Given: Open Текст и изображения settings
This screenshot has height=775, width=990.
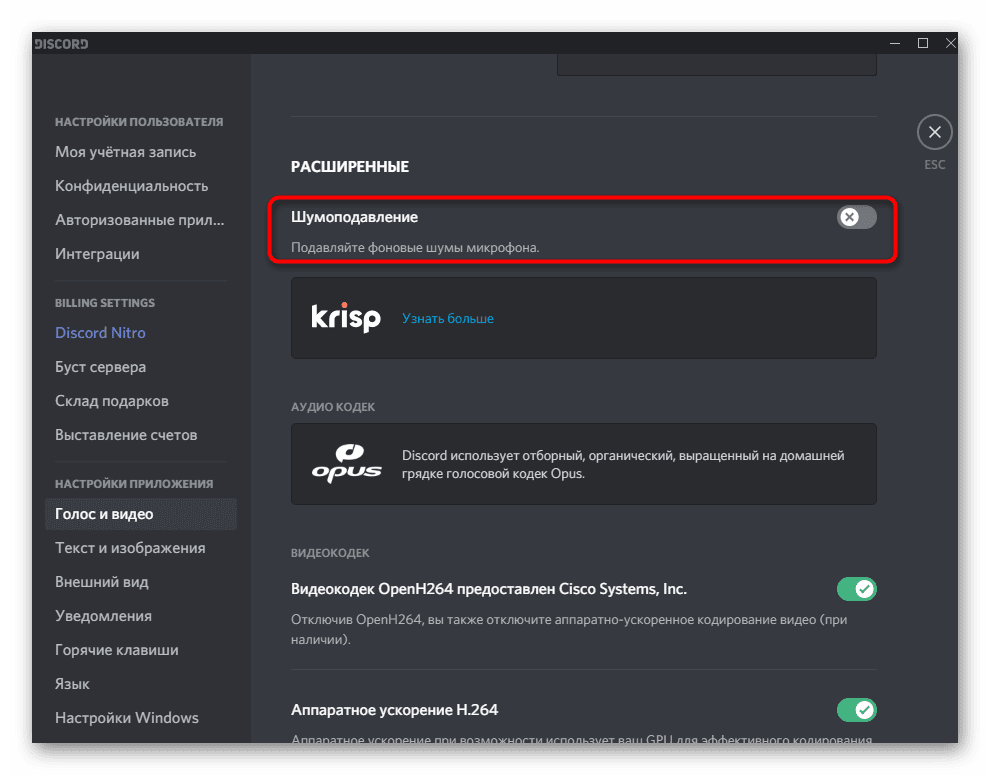Looking at the screenshot, I should pos(130,548).
